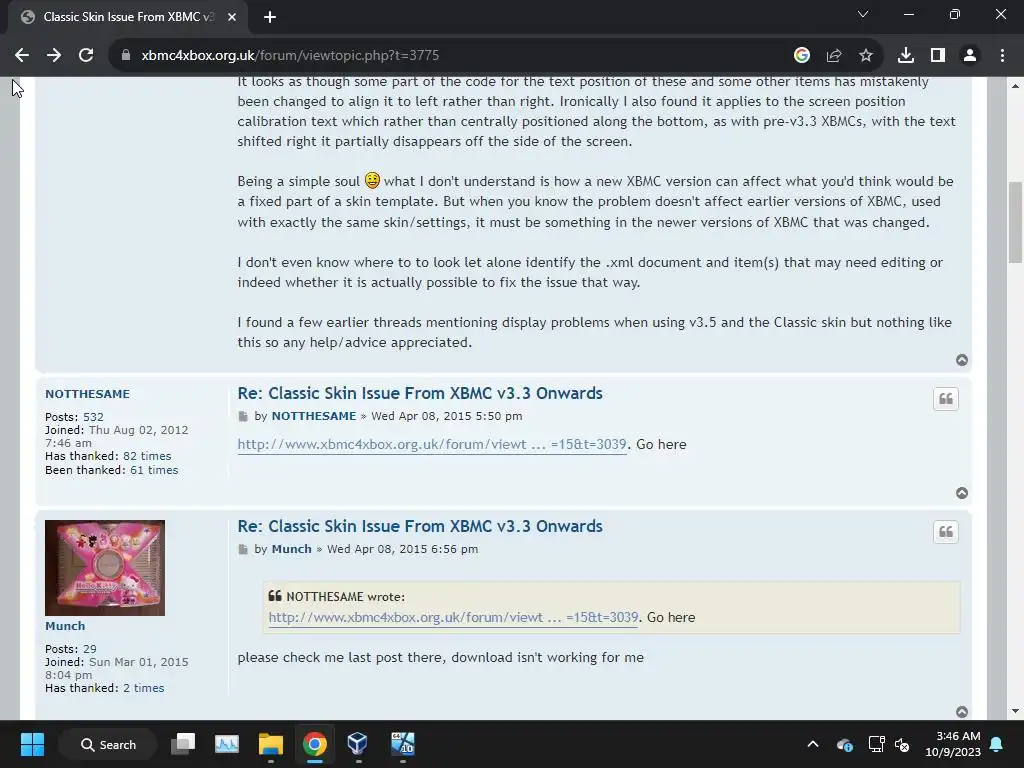
Task: View NOTTHESAME's 532 posts
Action: tap(93, 417)
